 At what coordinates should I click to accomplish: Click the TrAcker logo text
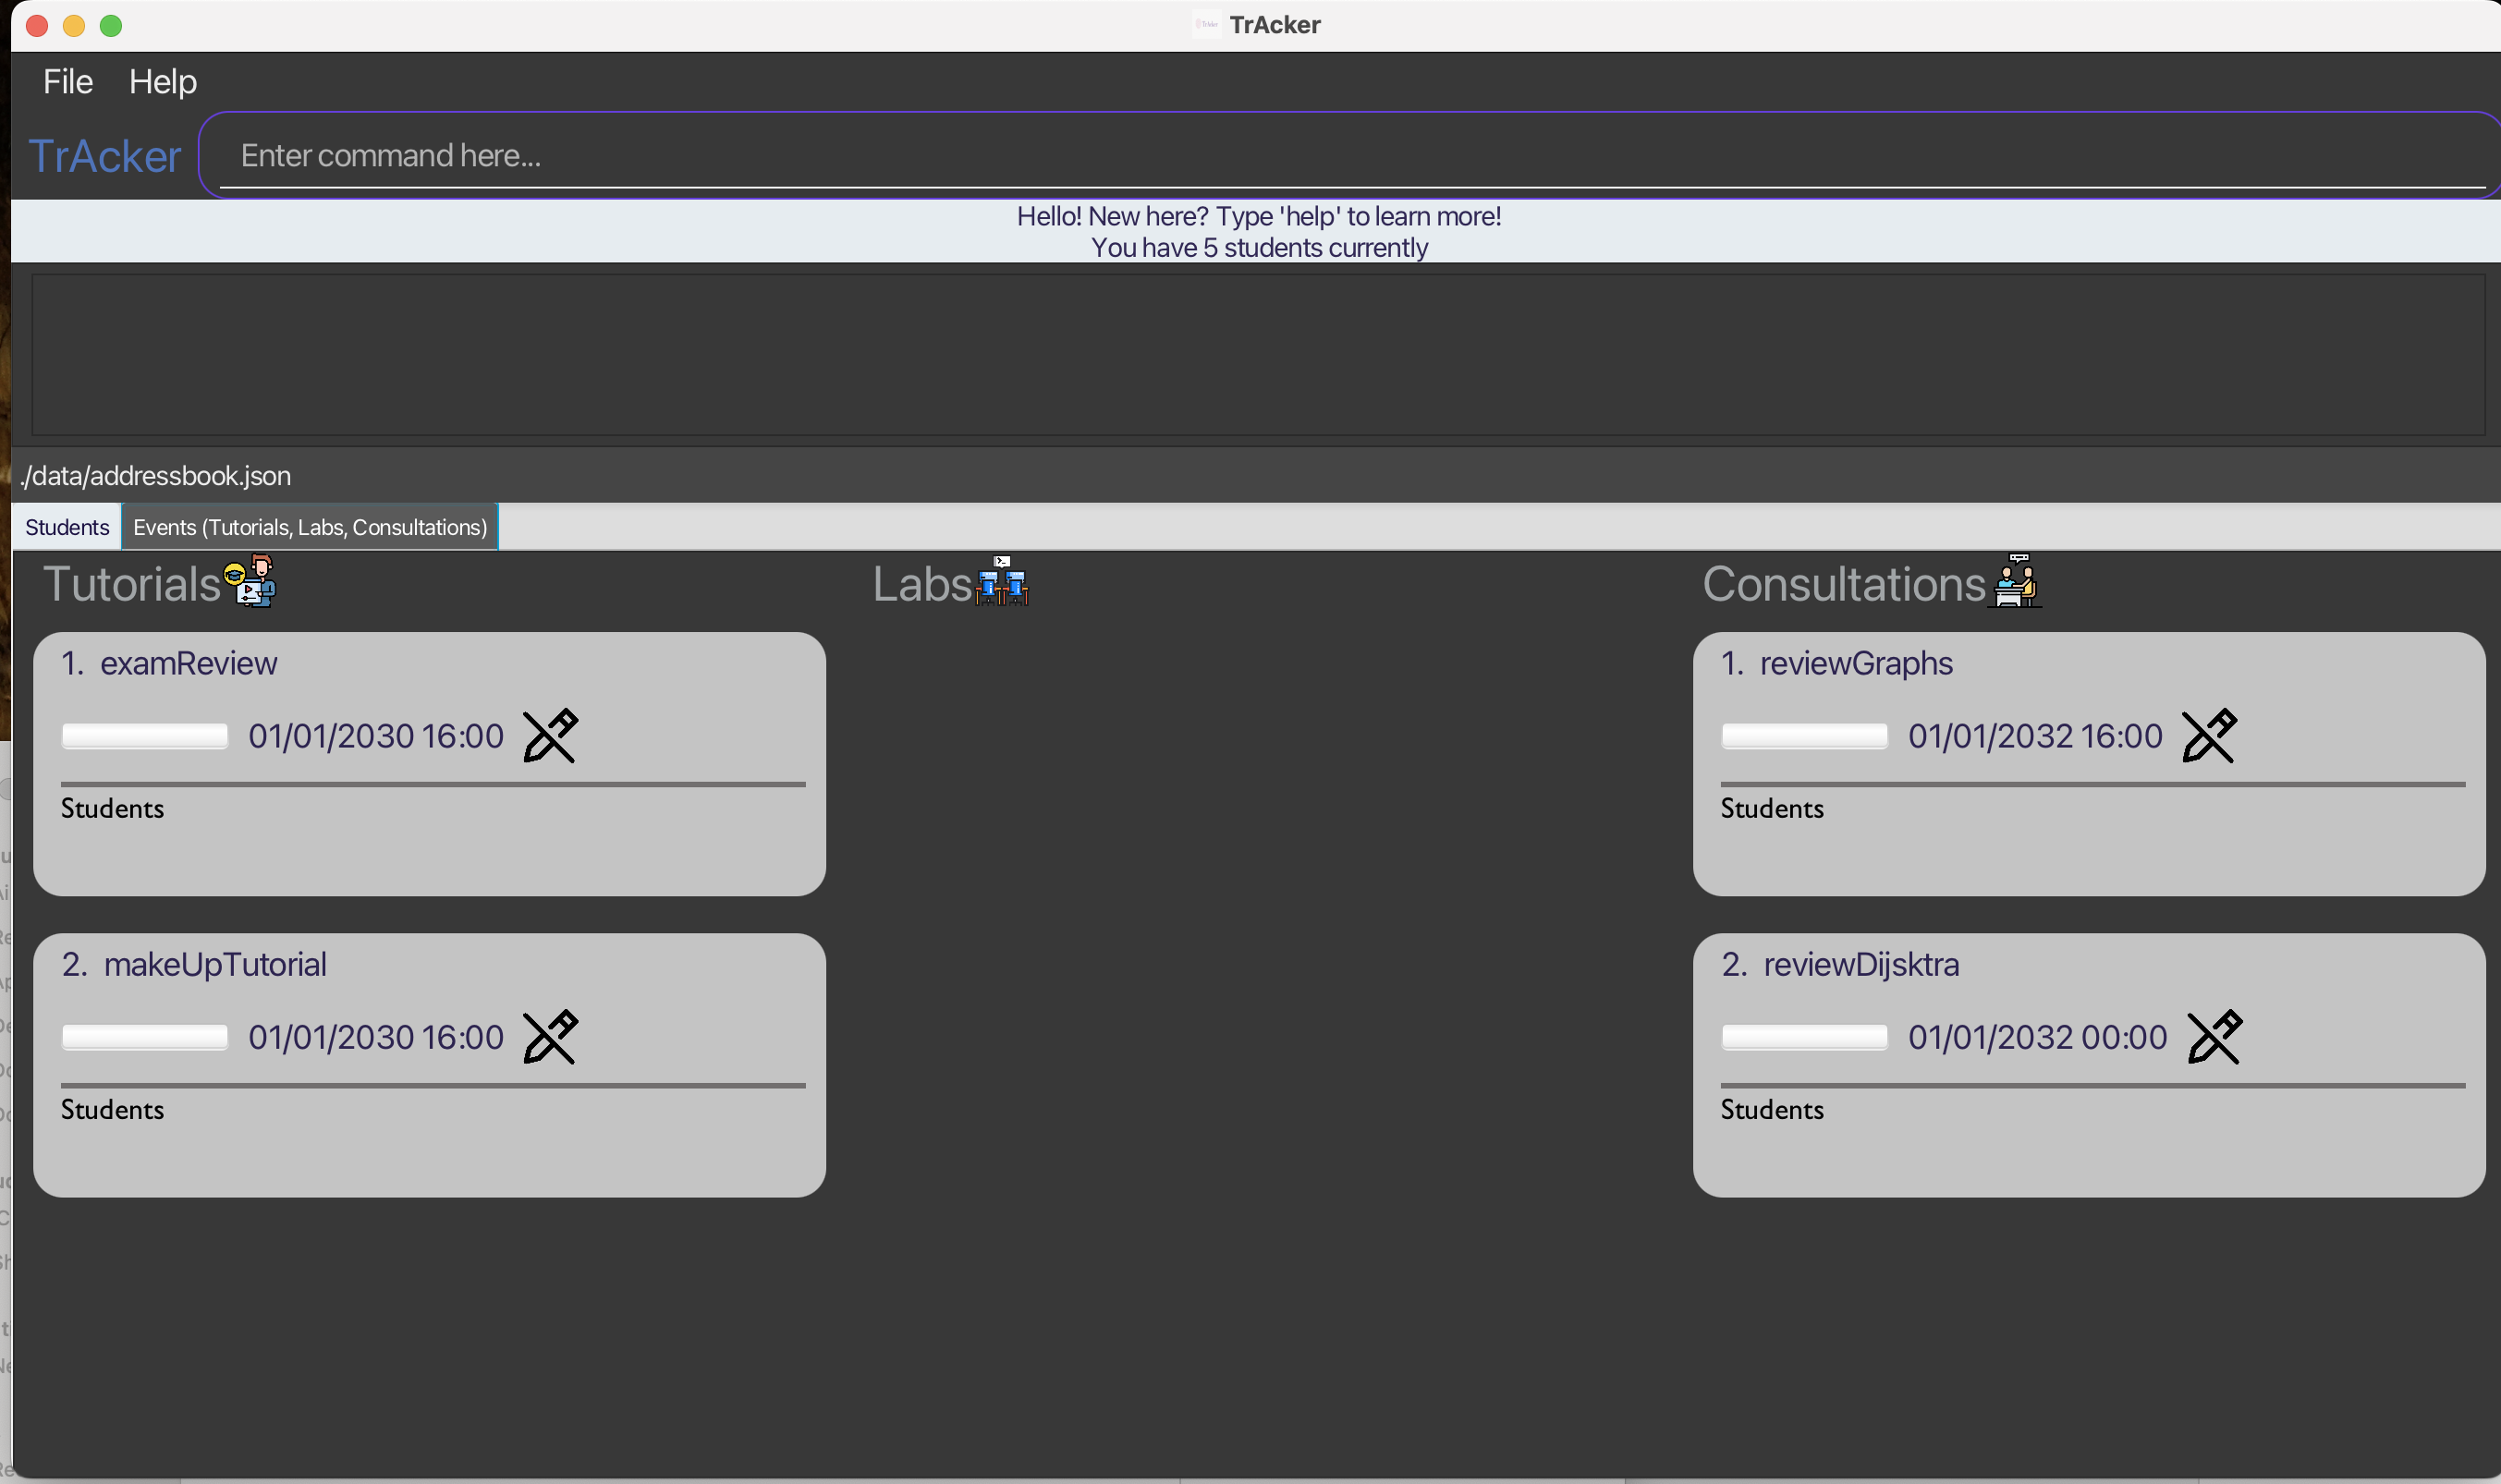pos(105,157)
